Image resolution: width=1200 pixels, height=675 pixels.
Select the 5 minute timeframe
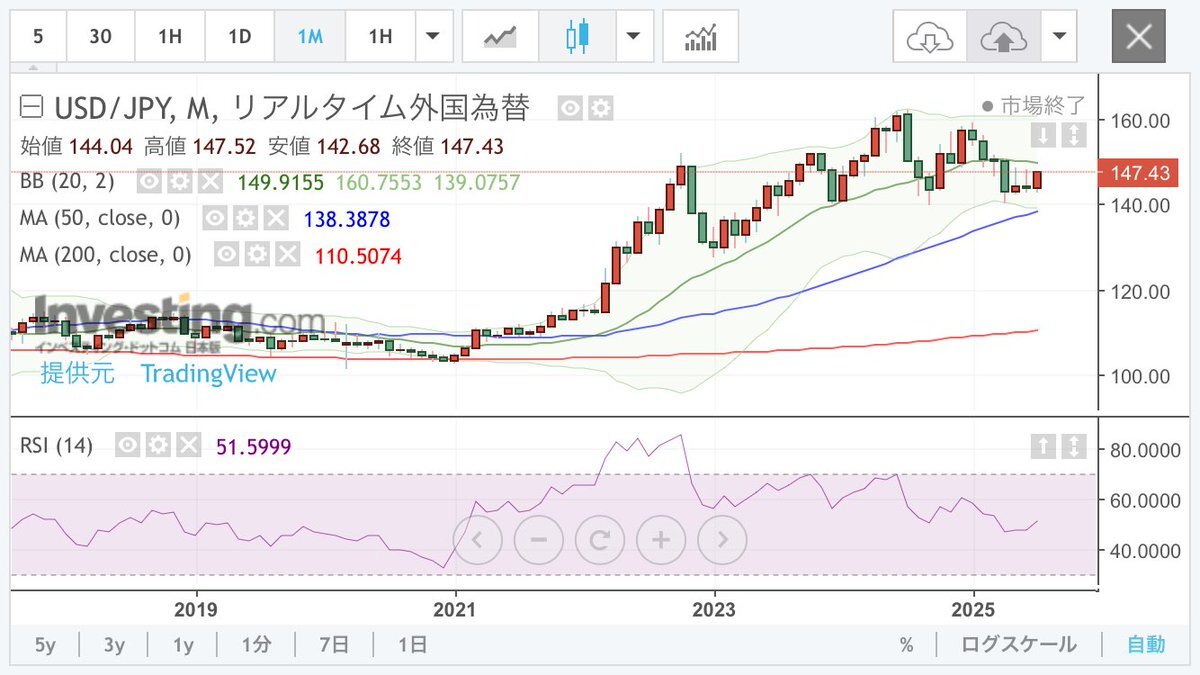38,37
